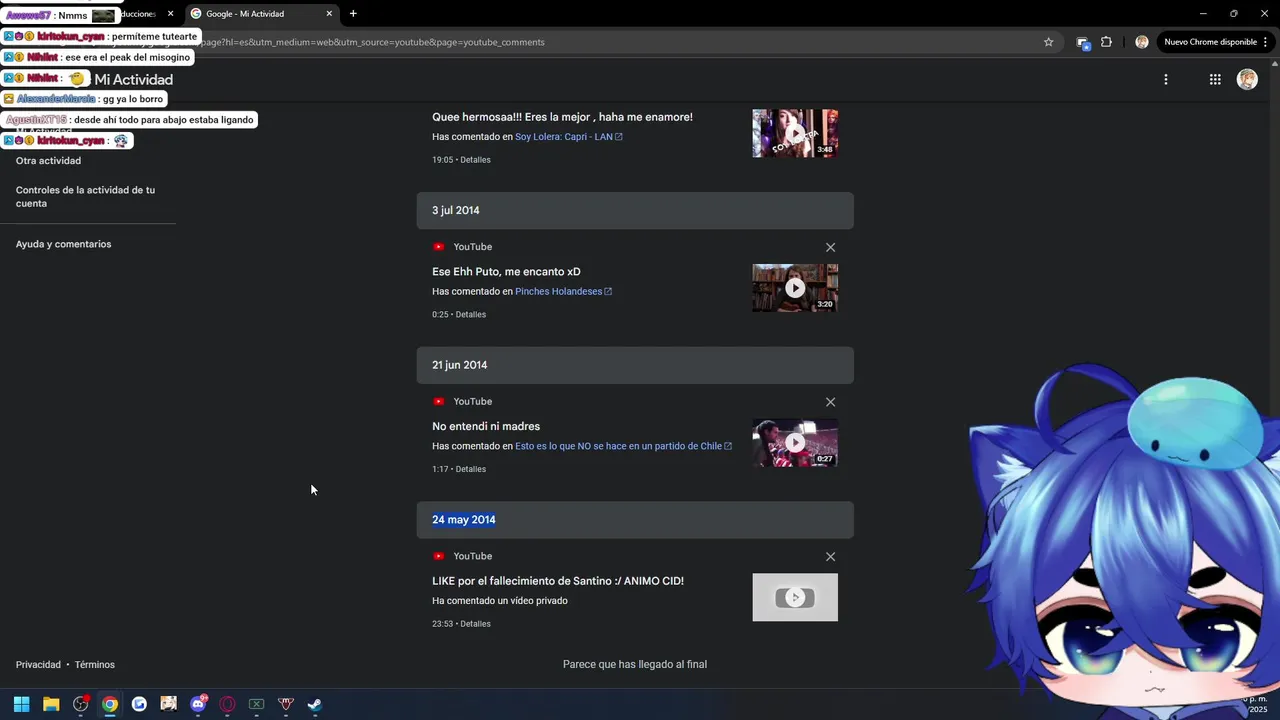
Task: Open the red winged logo taskbar app
Action: tap(285, 704)
